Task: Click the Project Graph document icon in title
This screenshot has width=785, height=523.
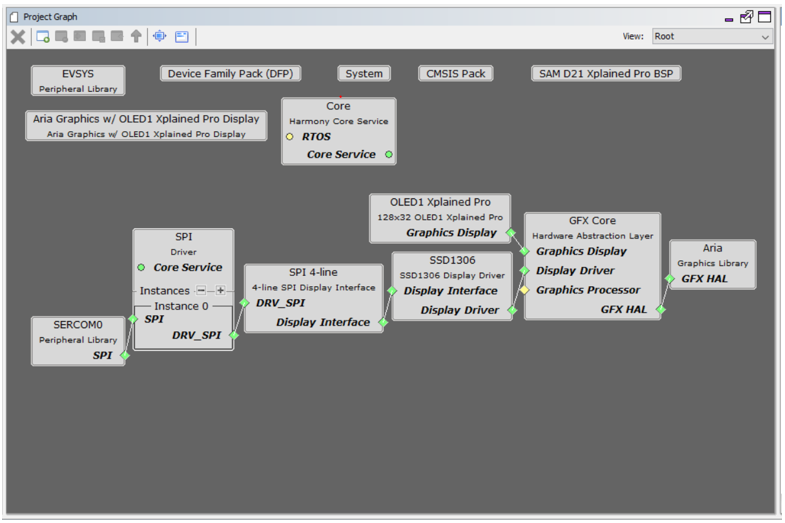Action: tap(14, 17)
